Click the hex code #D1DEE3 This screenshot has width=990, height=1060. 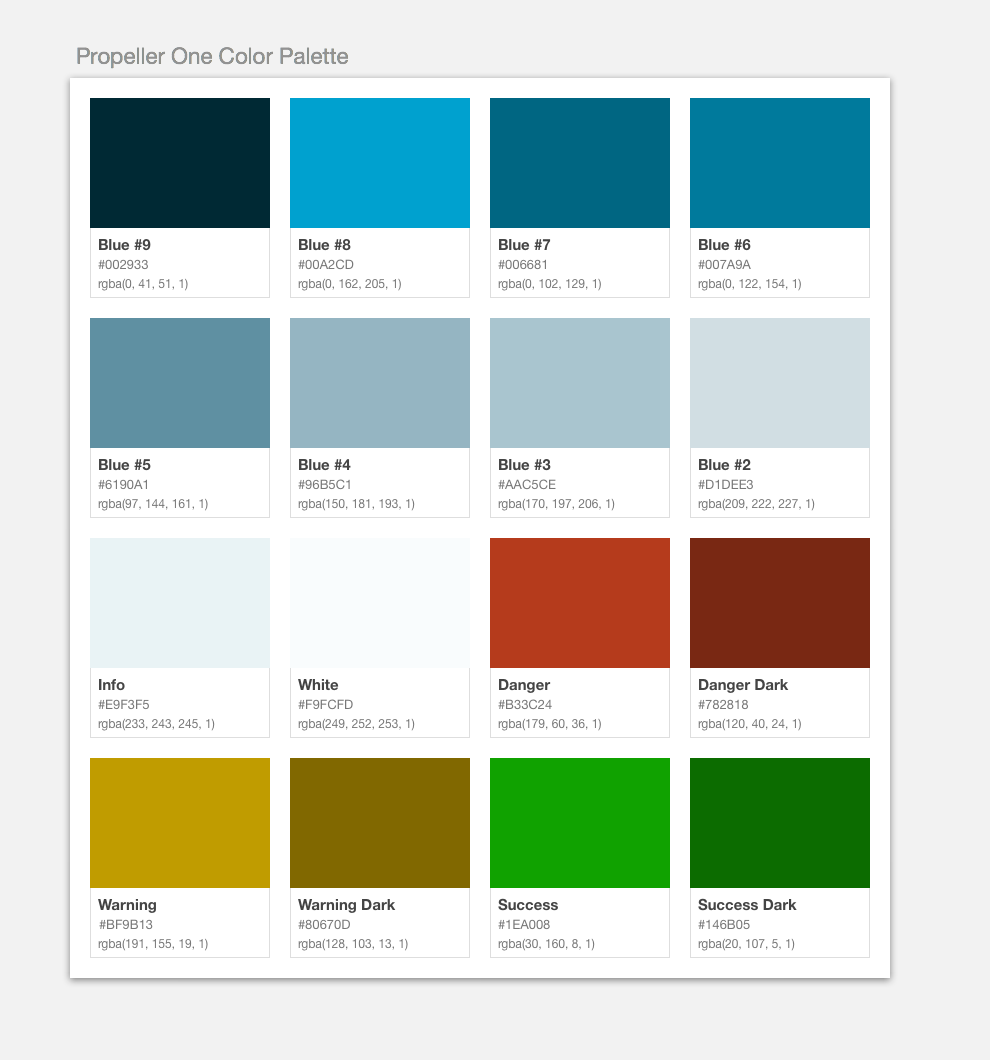tap(726, 485)
